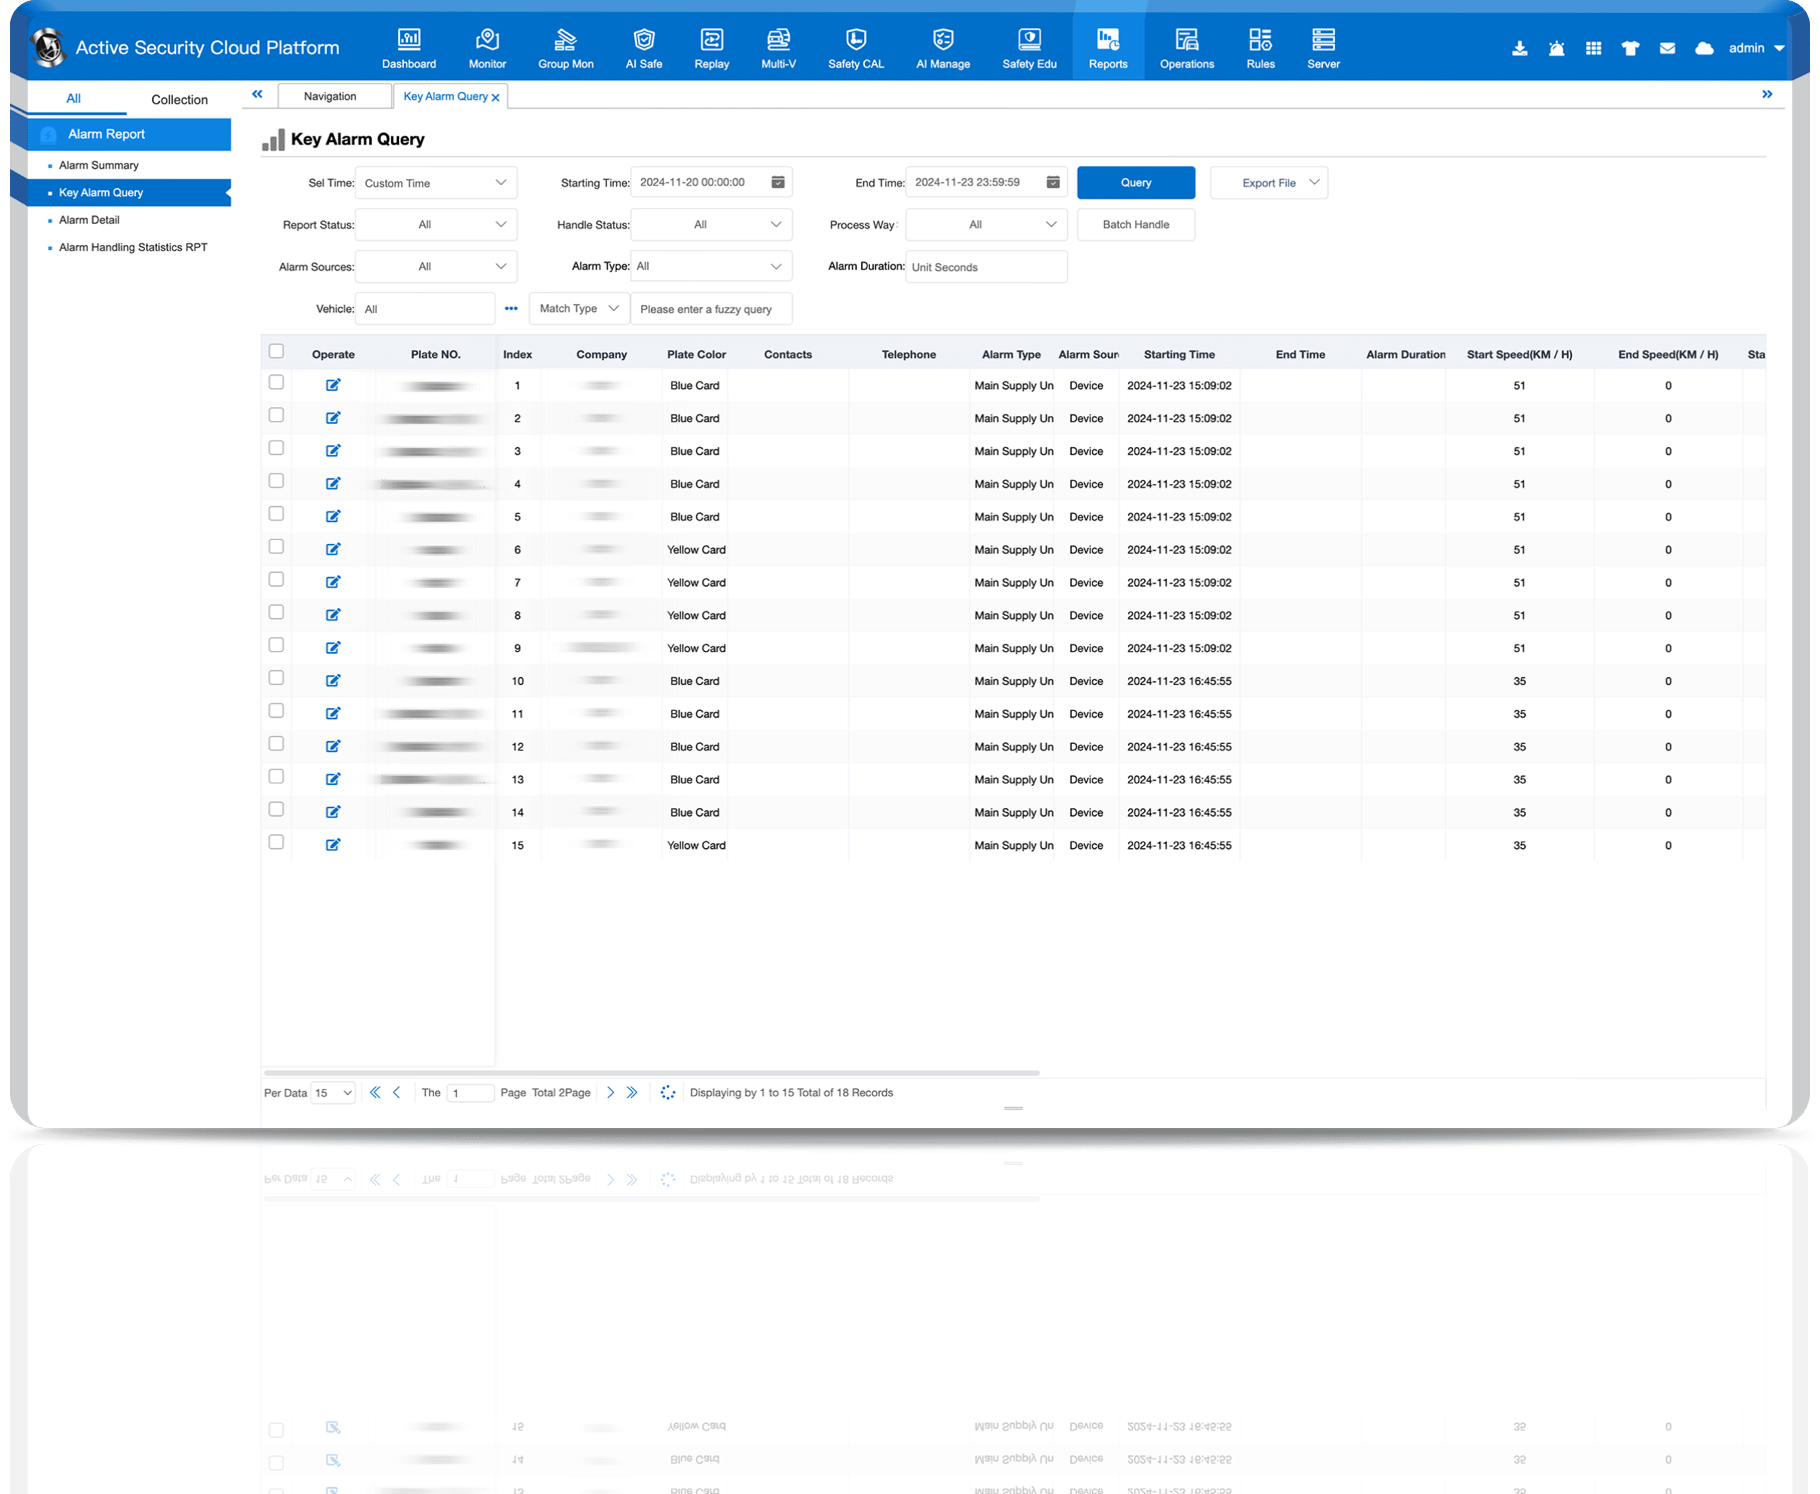Check the checkbox for row index 6
This screenshot has width=1820, height=1494.
tap(276, 547)
